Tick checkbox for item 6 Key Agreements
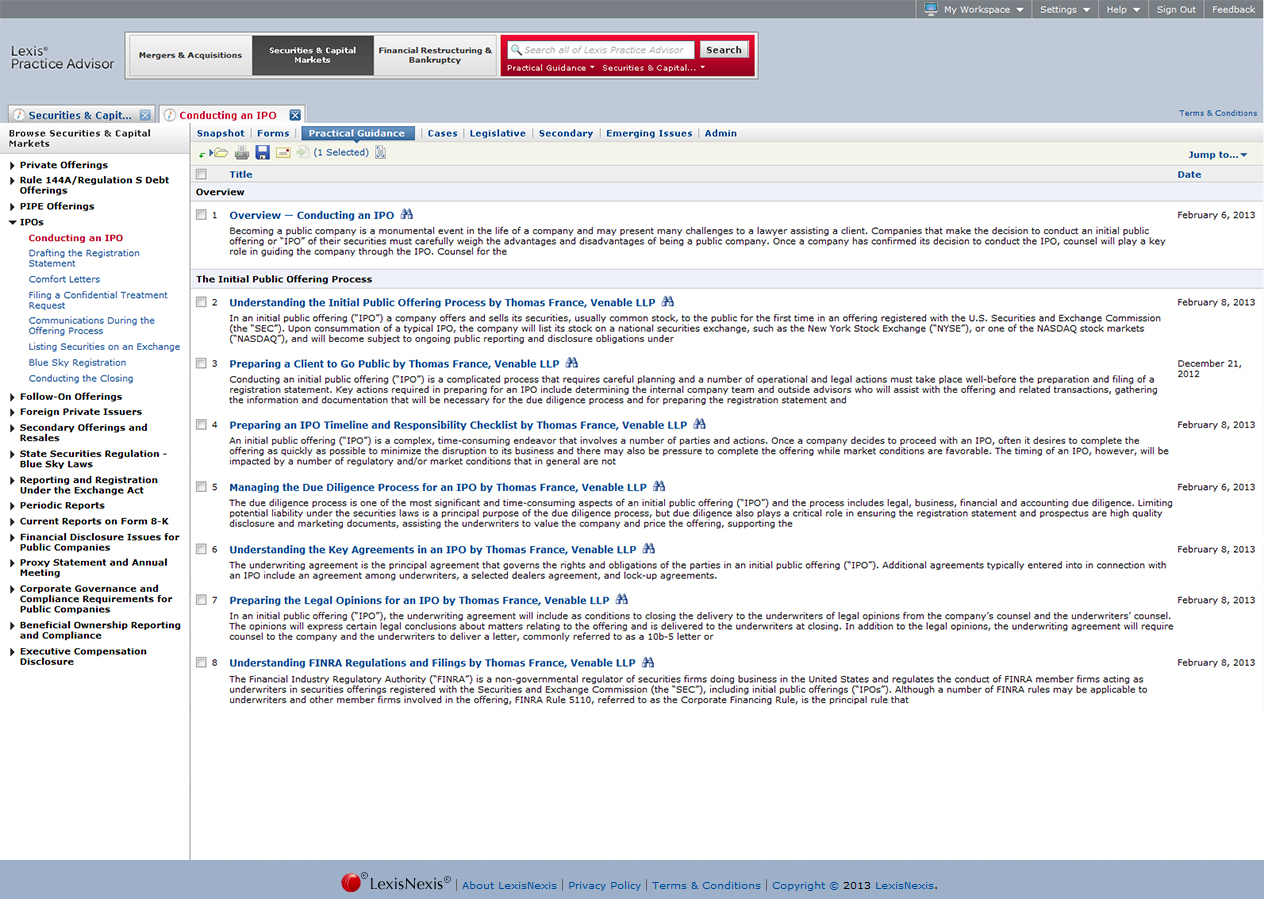The width and height of the screenshot is (1264, 899). [x=201, y=549]
